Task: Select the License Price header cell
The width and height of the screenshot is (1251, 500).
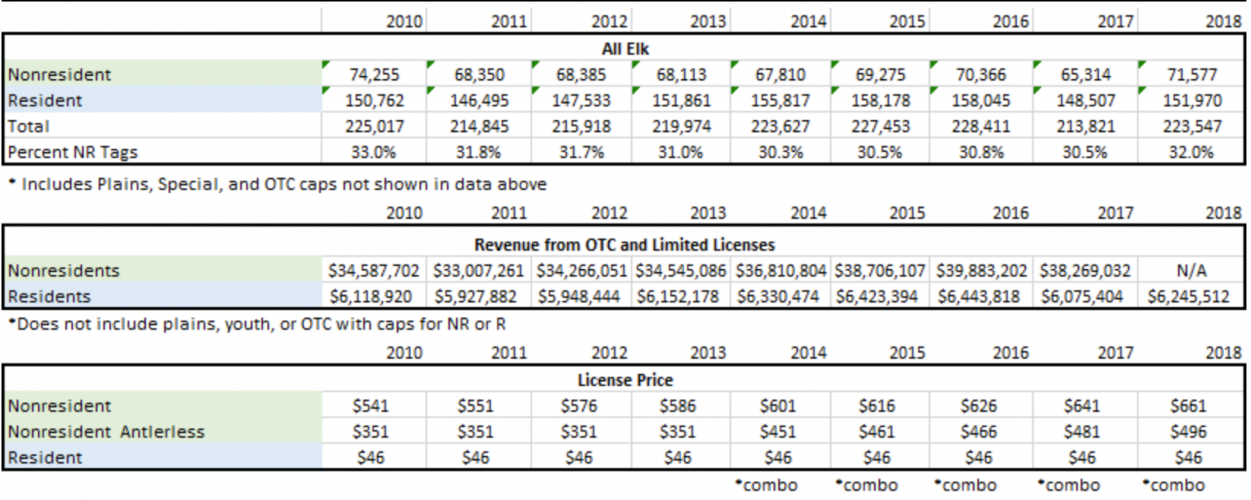Action: click(624, 380)
